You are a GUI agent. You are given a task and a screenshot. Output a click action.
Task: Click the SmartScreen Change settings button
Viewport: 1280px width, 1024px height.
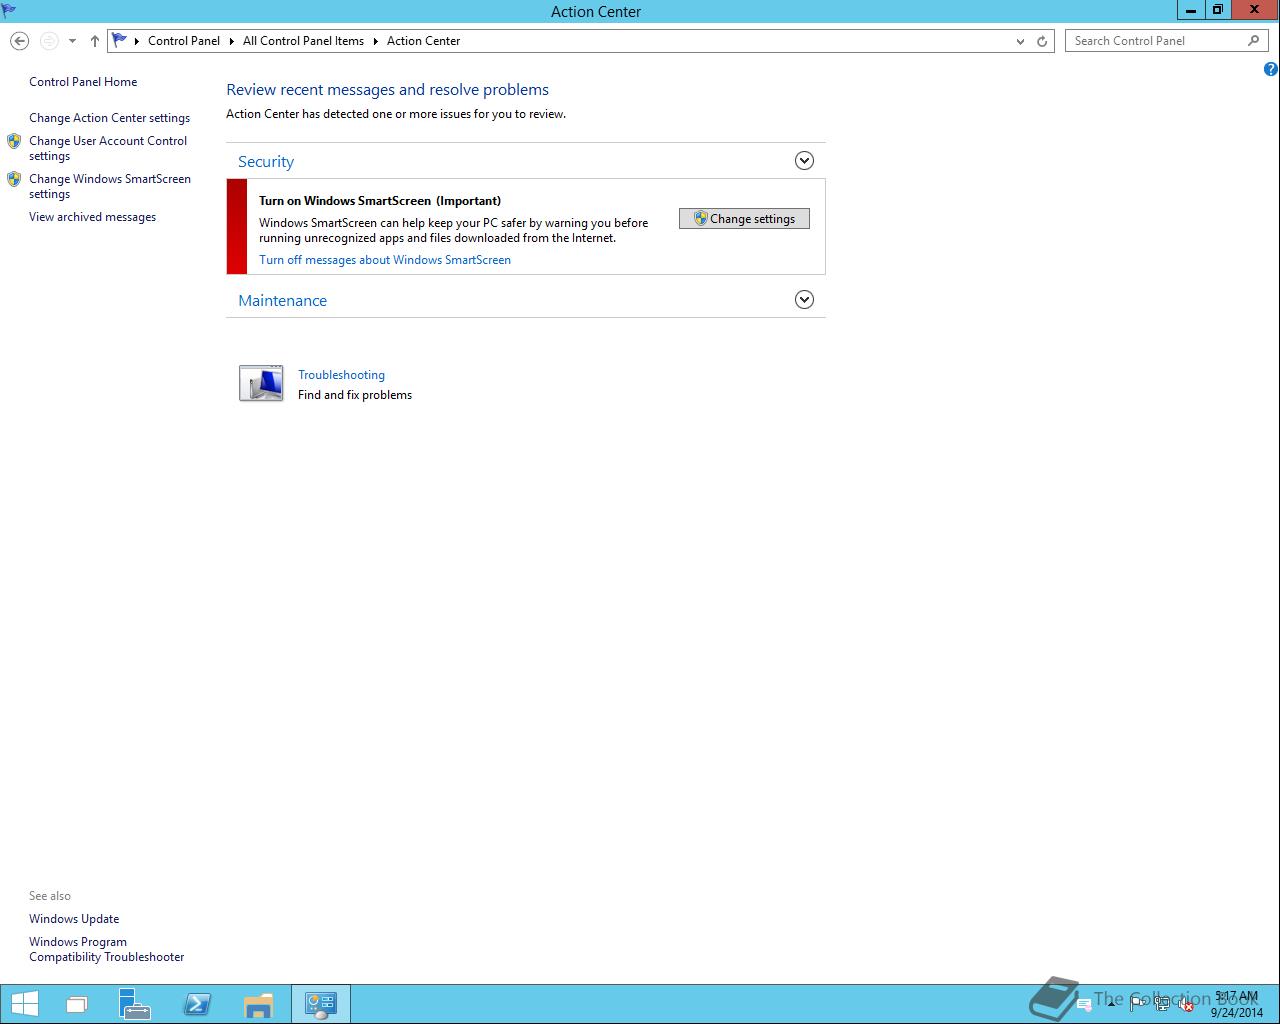744,219
